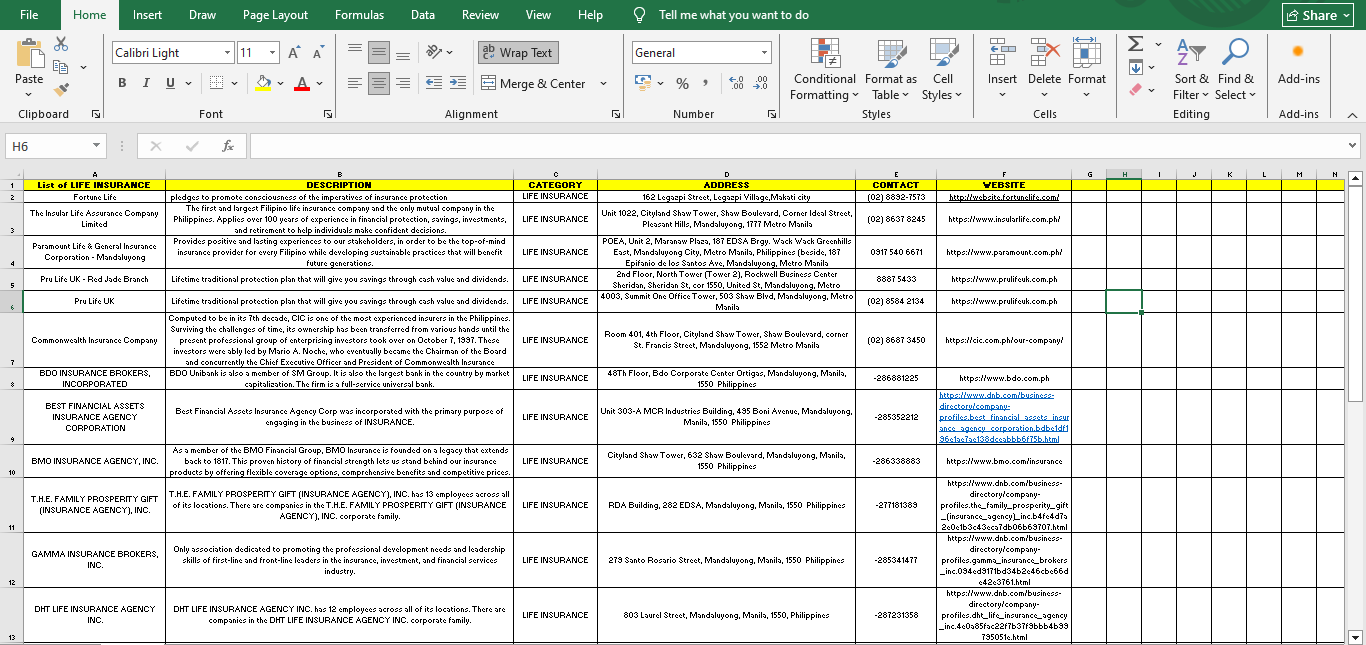The height and width of the screenshot is (645, 1366).
Task: Toggle Top Align
Action: 355,52
